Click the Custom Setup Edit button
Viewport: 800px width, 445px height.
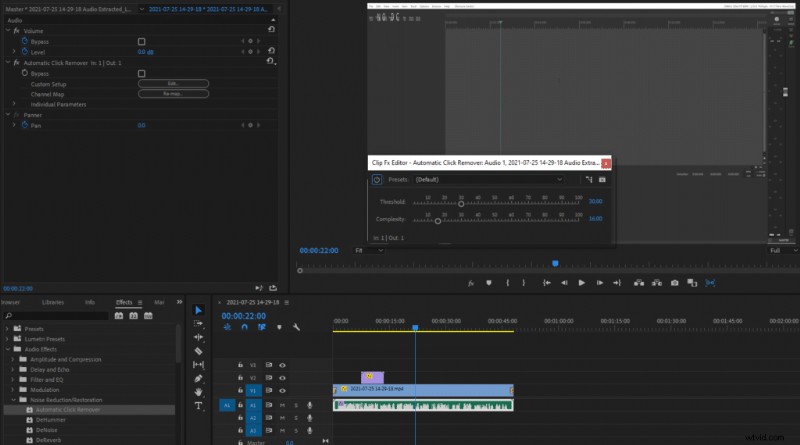173,84
